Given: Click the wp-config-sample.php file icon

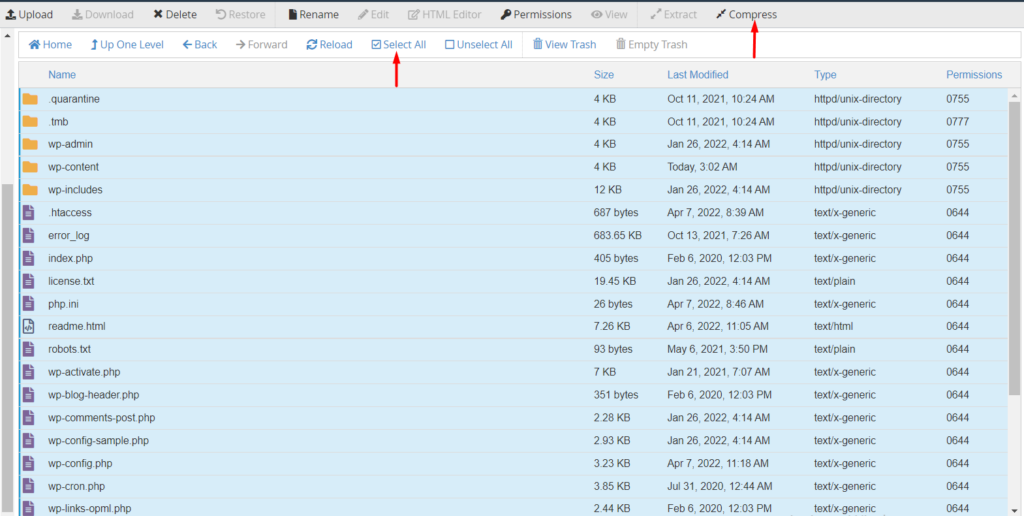Looking at the screenshot, I should pos(28,440).
